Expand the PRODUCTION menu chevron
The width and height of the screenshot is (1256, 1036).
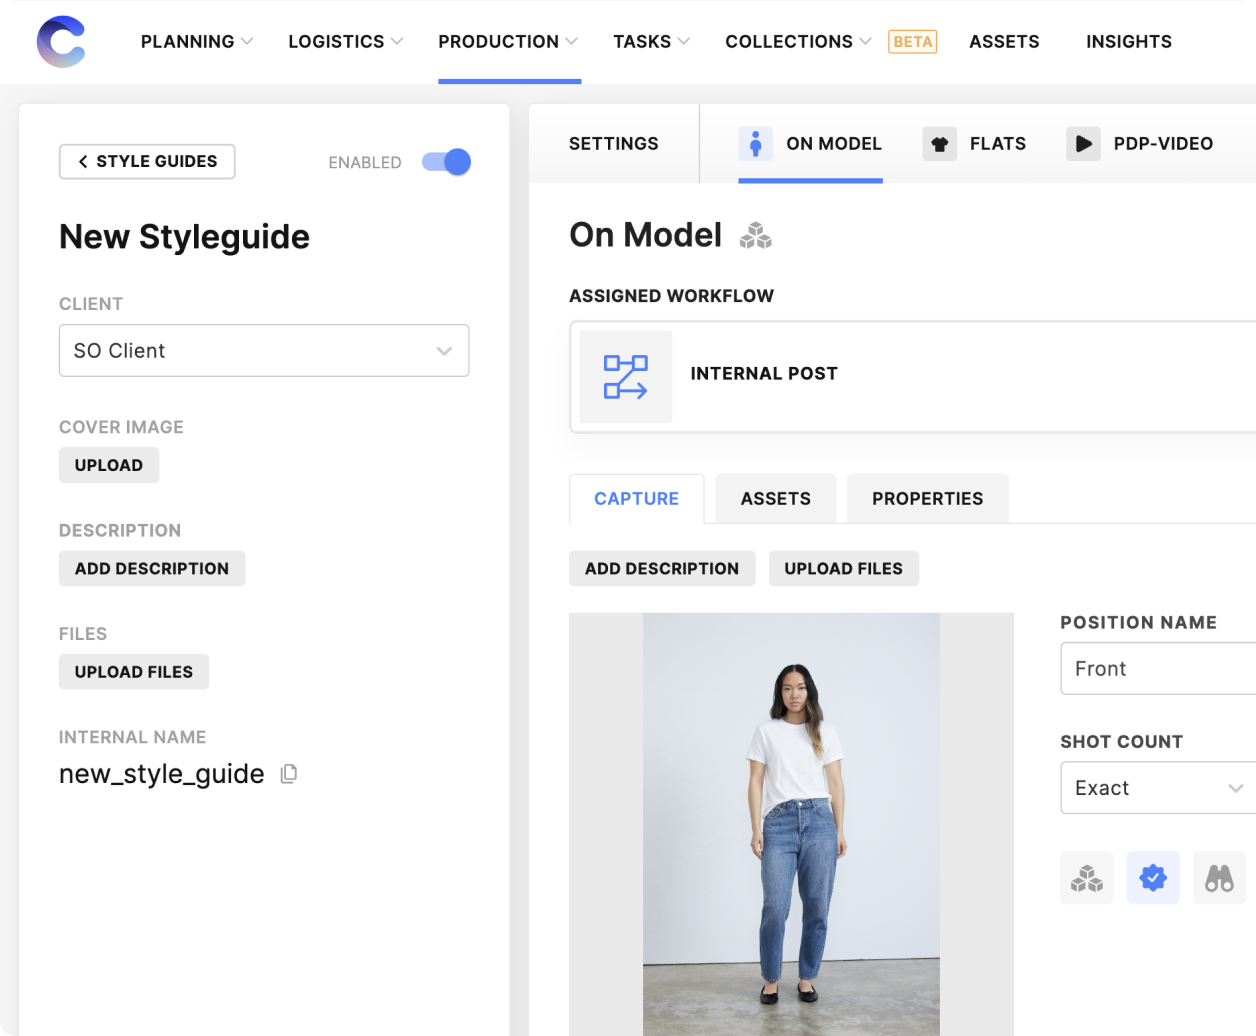point(570,42)
